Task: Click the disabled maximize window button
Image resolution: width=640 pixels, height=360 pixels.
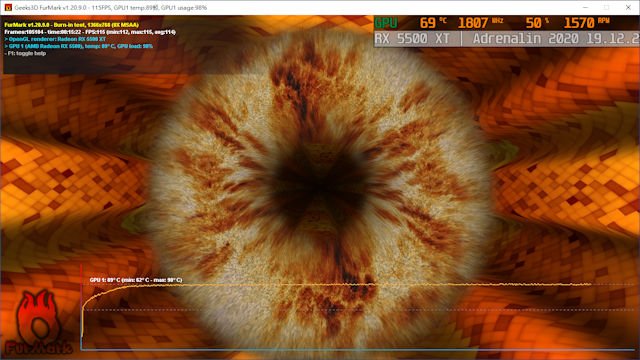Action: (x=607, y=7)
